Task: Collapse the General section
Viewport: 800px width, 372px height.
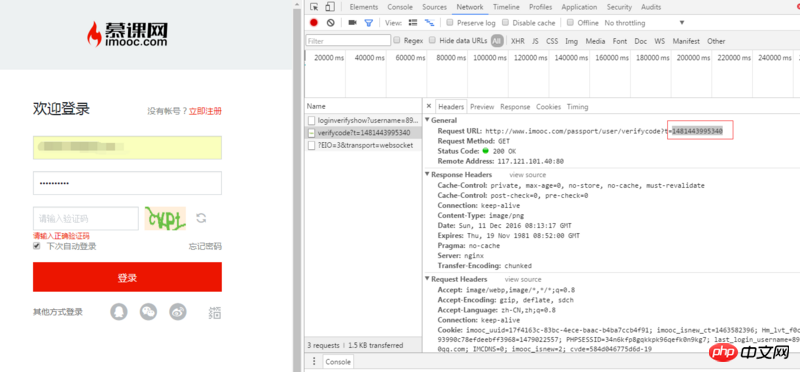Action: pyautogui.click(x=427, y=120)
